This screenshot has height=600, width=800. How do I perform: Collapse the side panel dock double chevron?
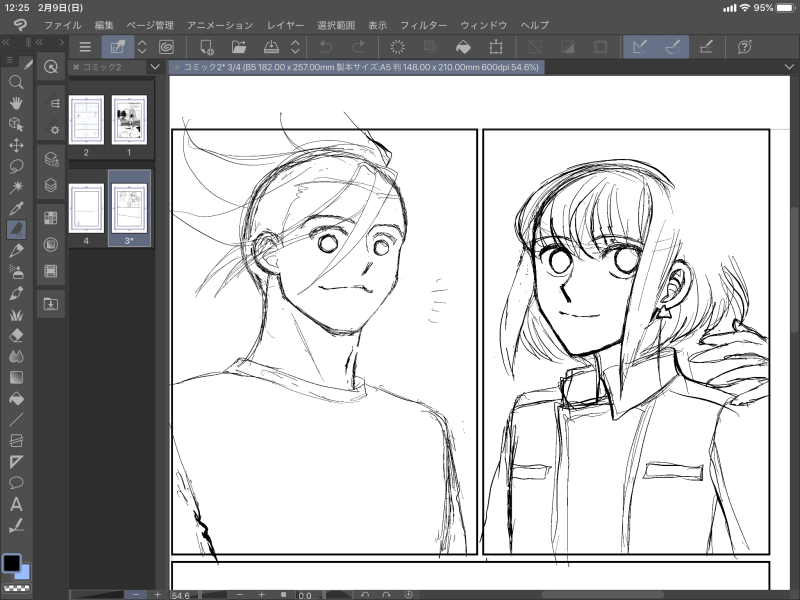pyautogui.click(x=39, y=42)
